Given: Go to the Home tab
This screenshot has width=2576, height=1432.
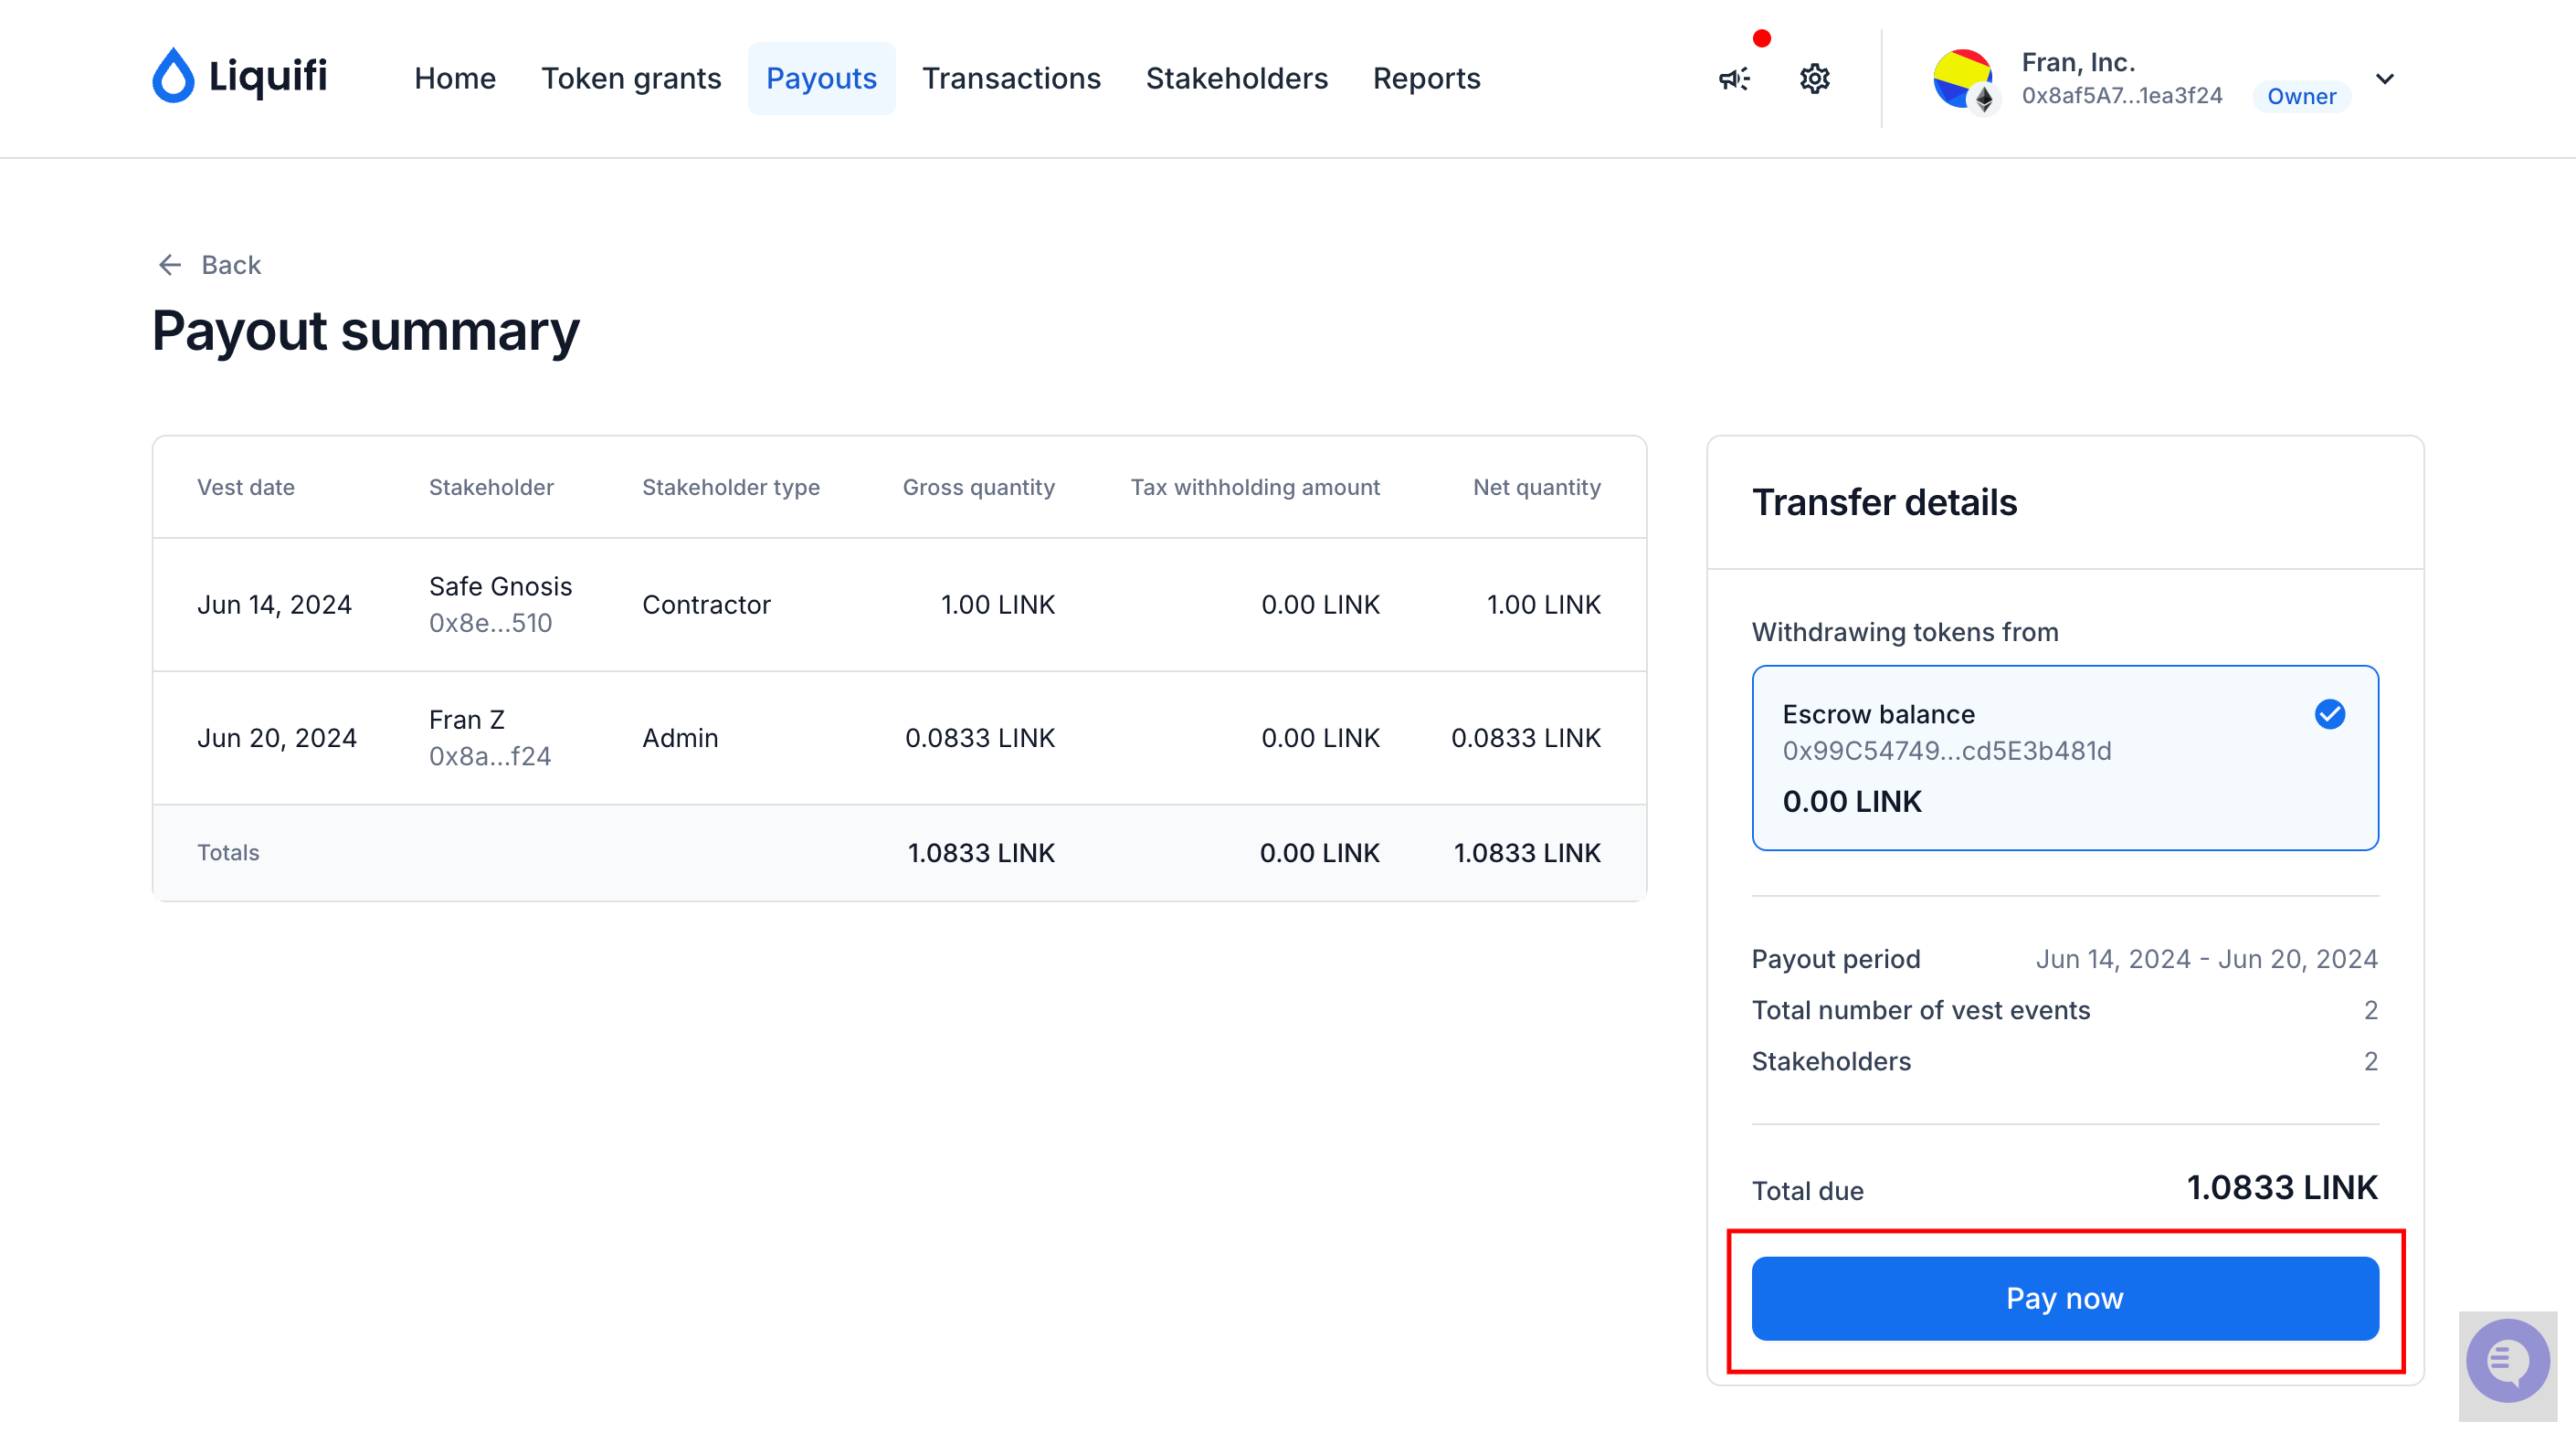Looking at the screenshot, I should (455, 78).
